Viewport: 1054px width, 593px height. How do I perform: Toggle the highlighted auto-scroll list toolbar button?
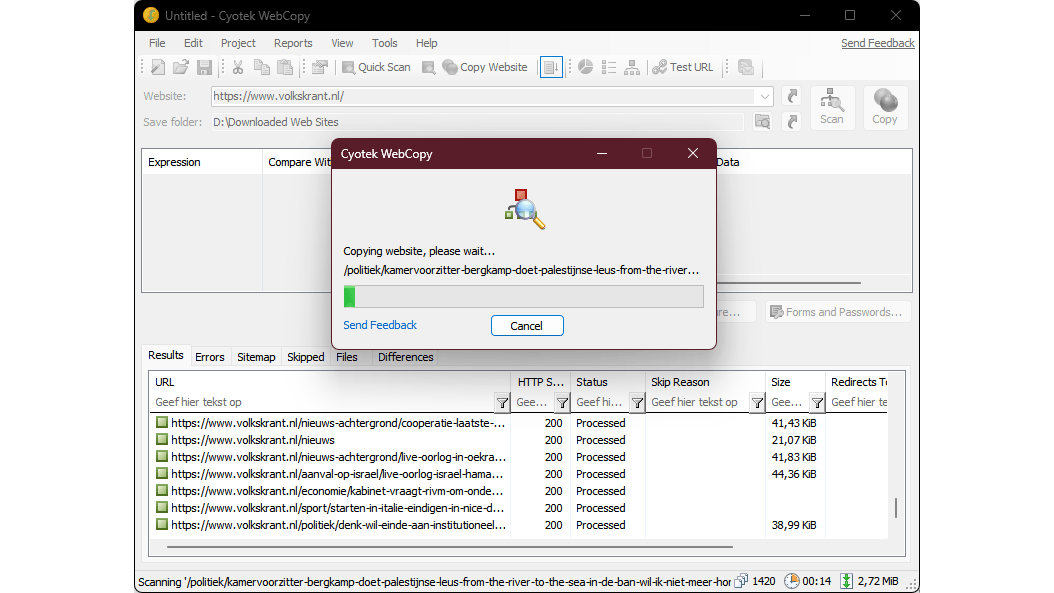pyautogui.click(x=551, y=67)
